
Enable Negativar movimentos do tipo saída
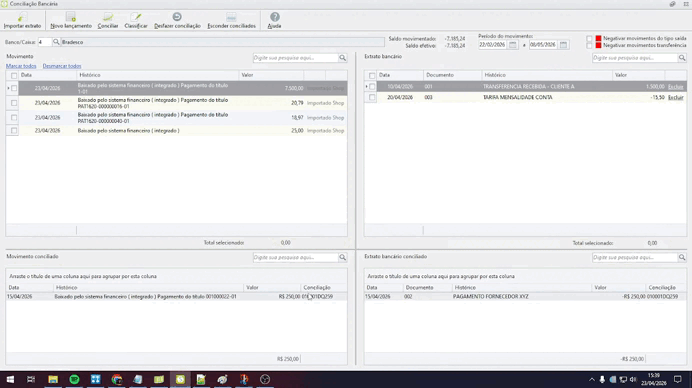(x=589, y=38)
